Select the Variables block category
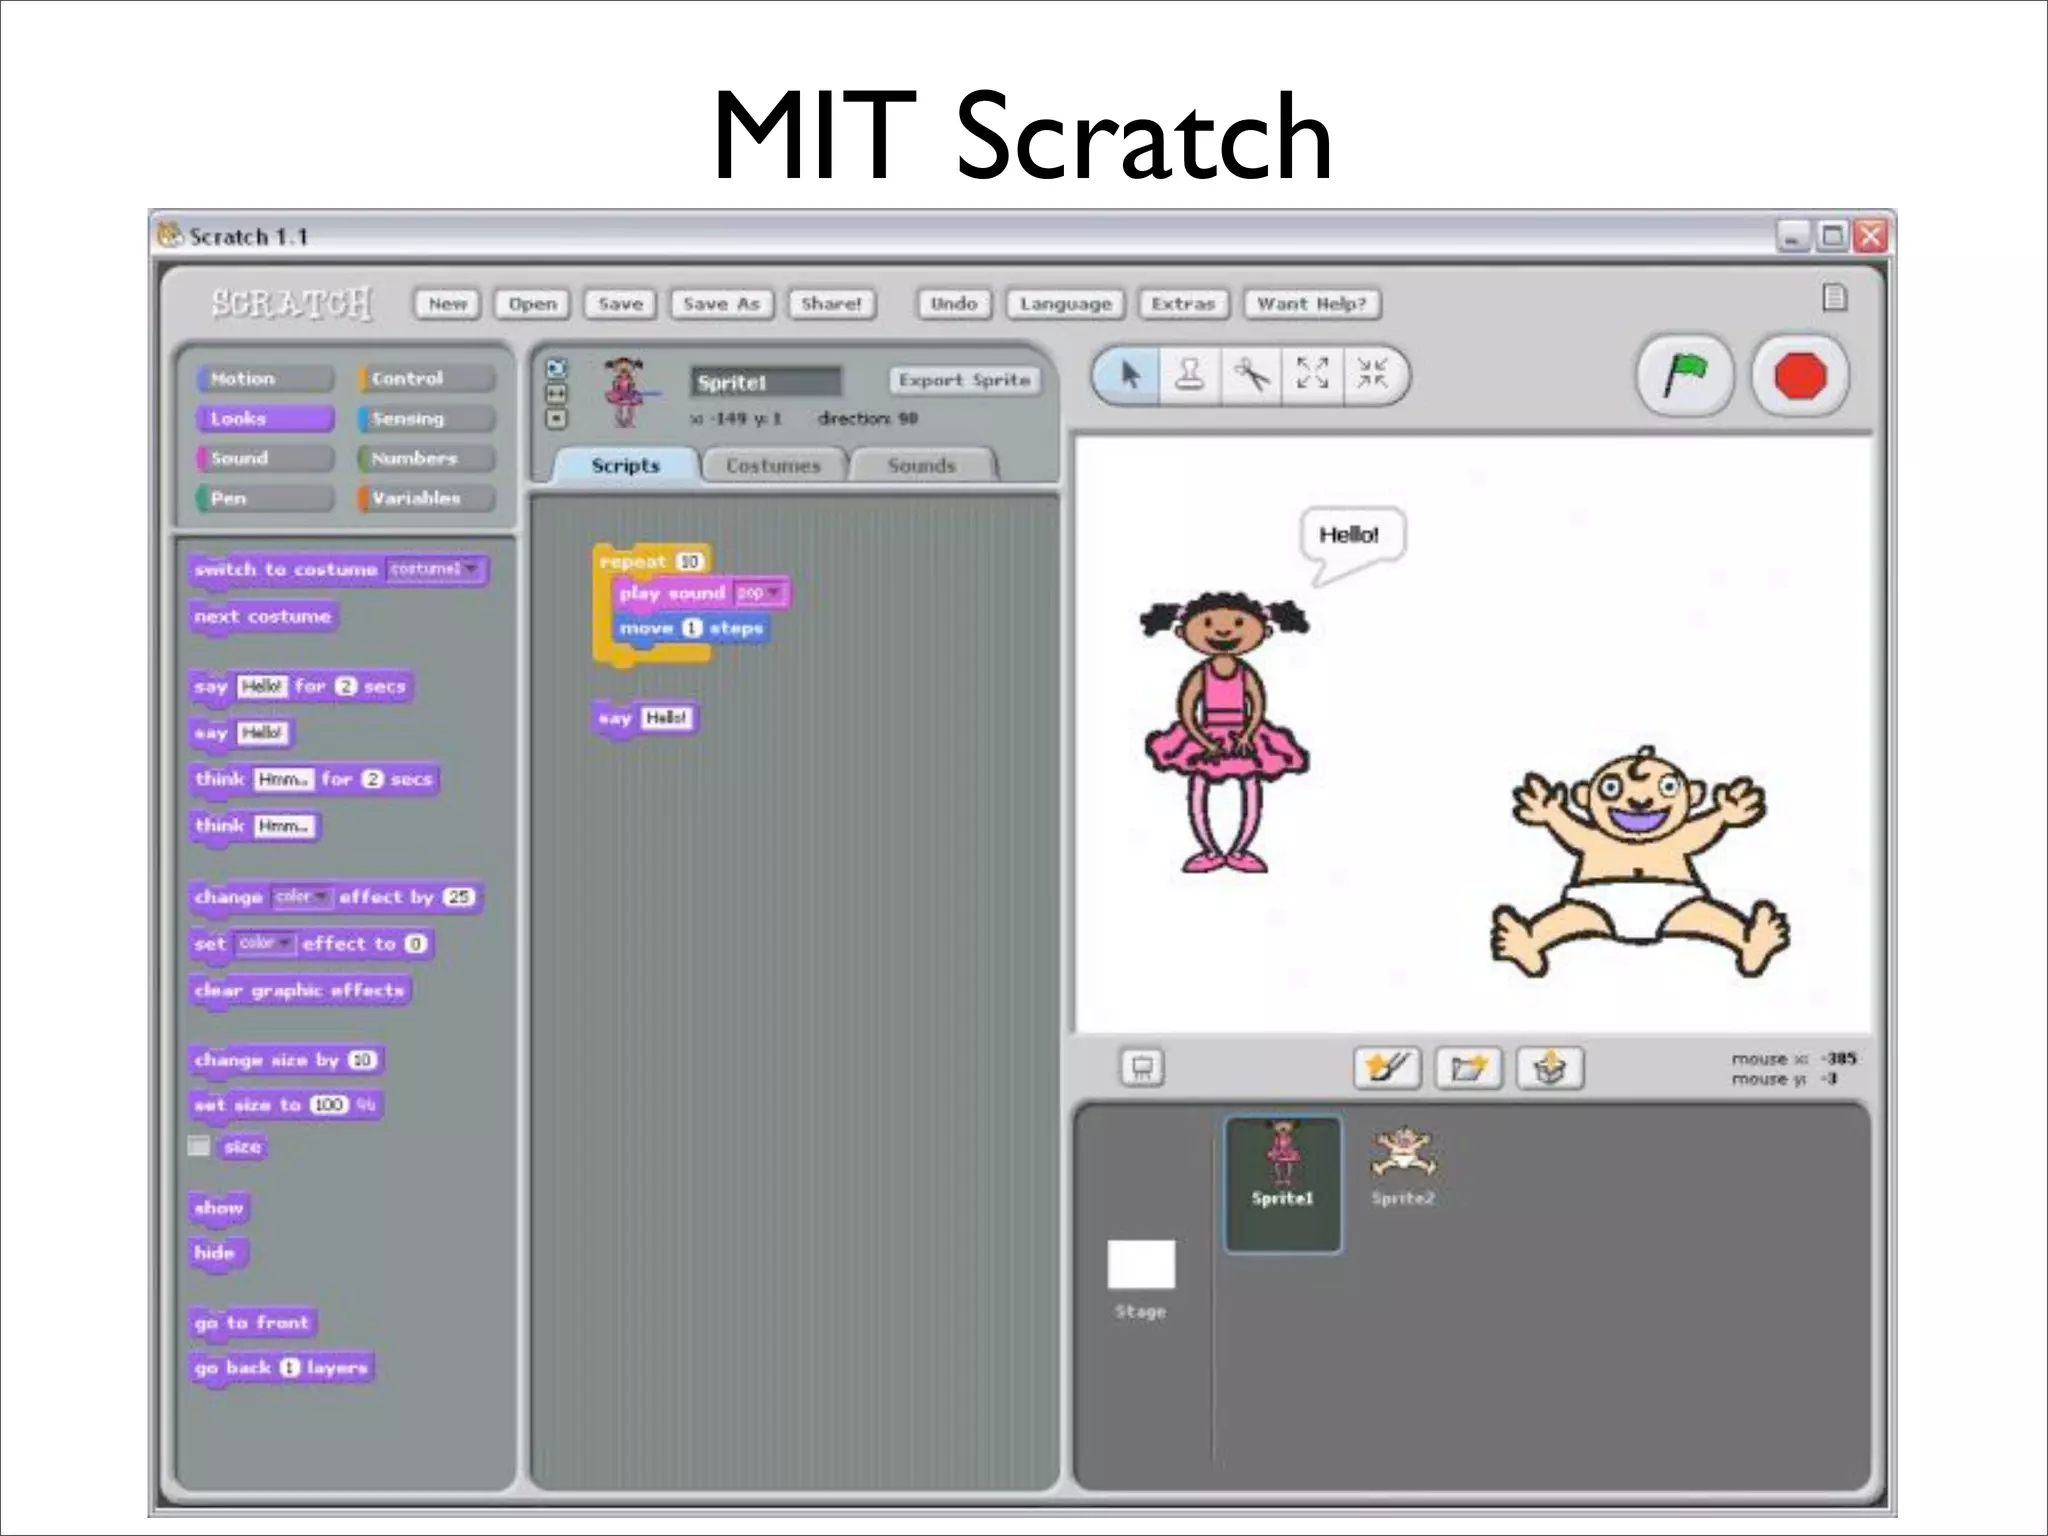 point(427,498)
